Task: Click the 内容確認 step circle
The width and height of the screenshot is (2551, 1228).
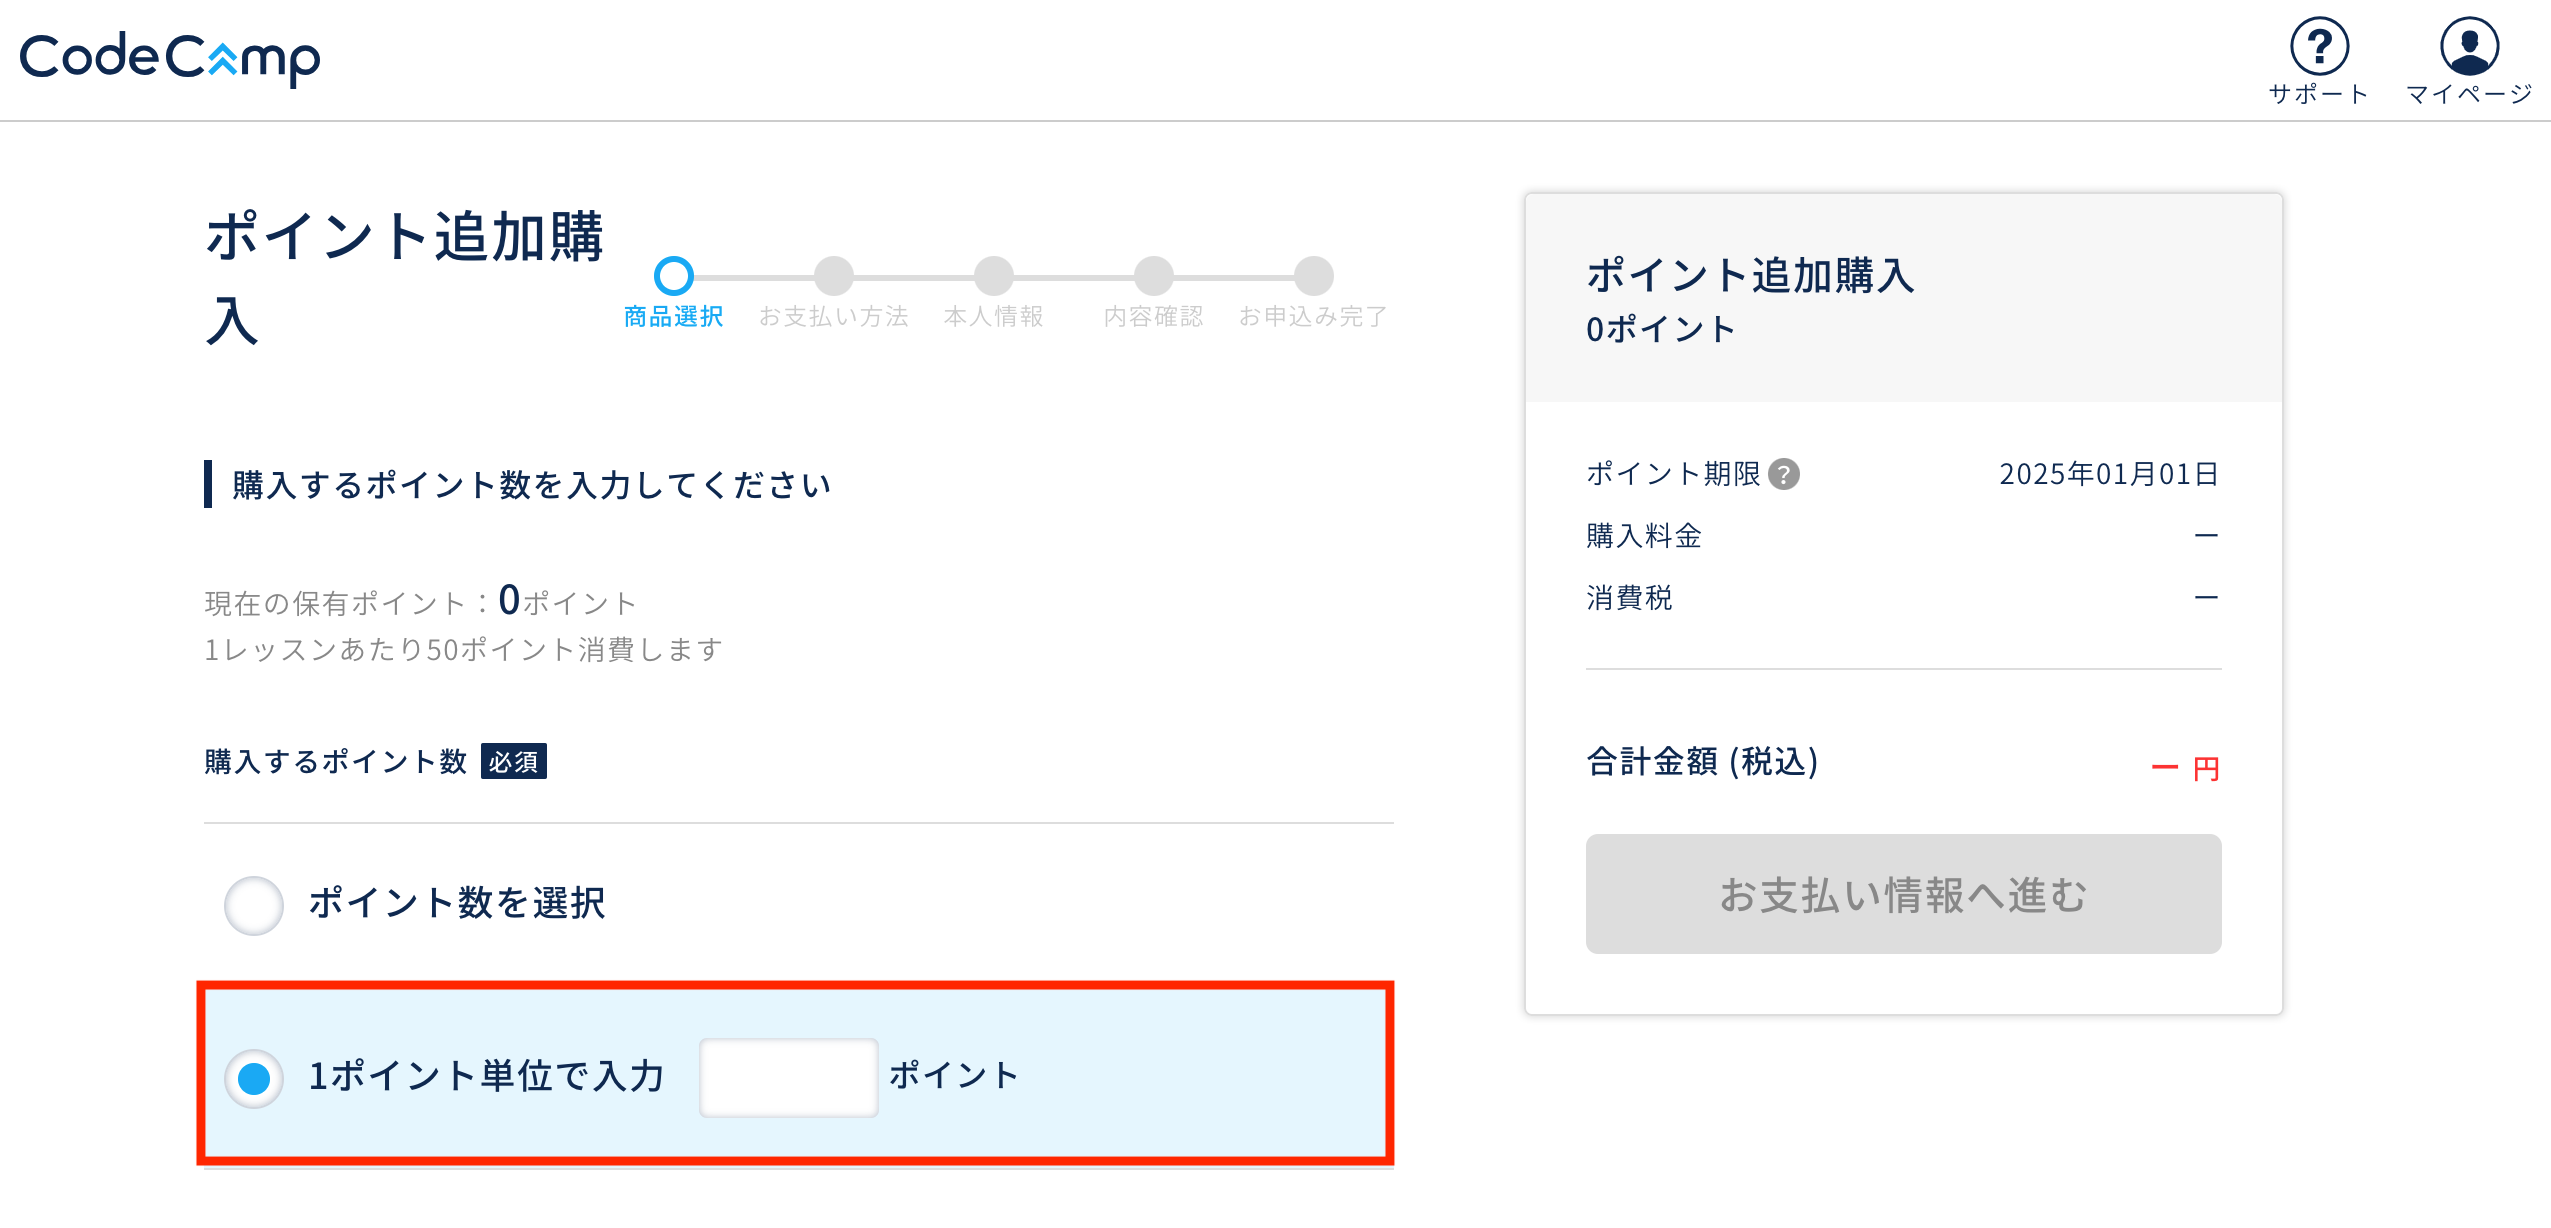Action: 1153,276
